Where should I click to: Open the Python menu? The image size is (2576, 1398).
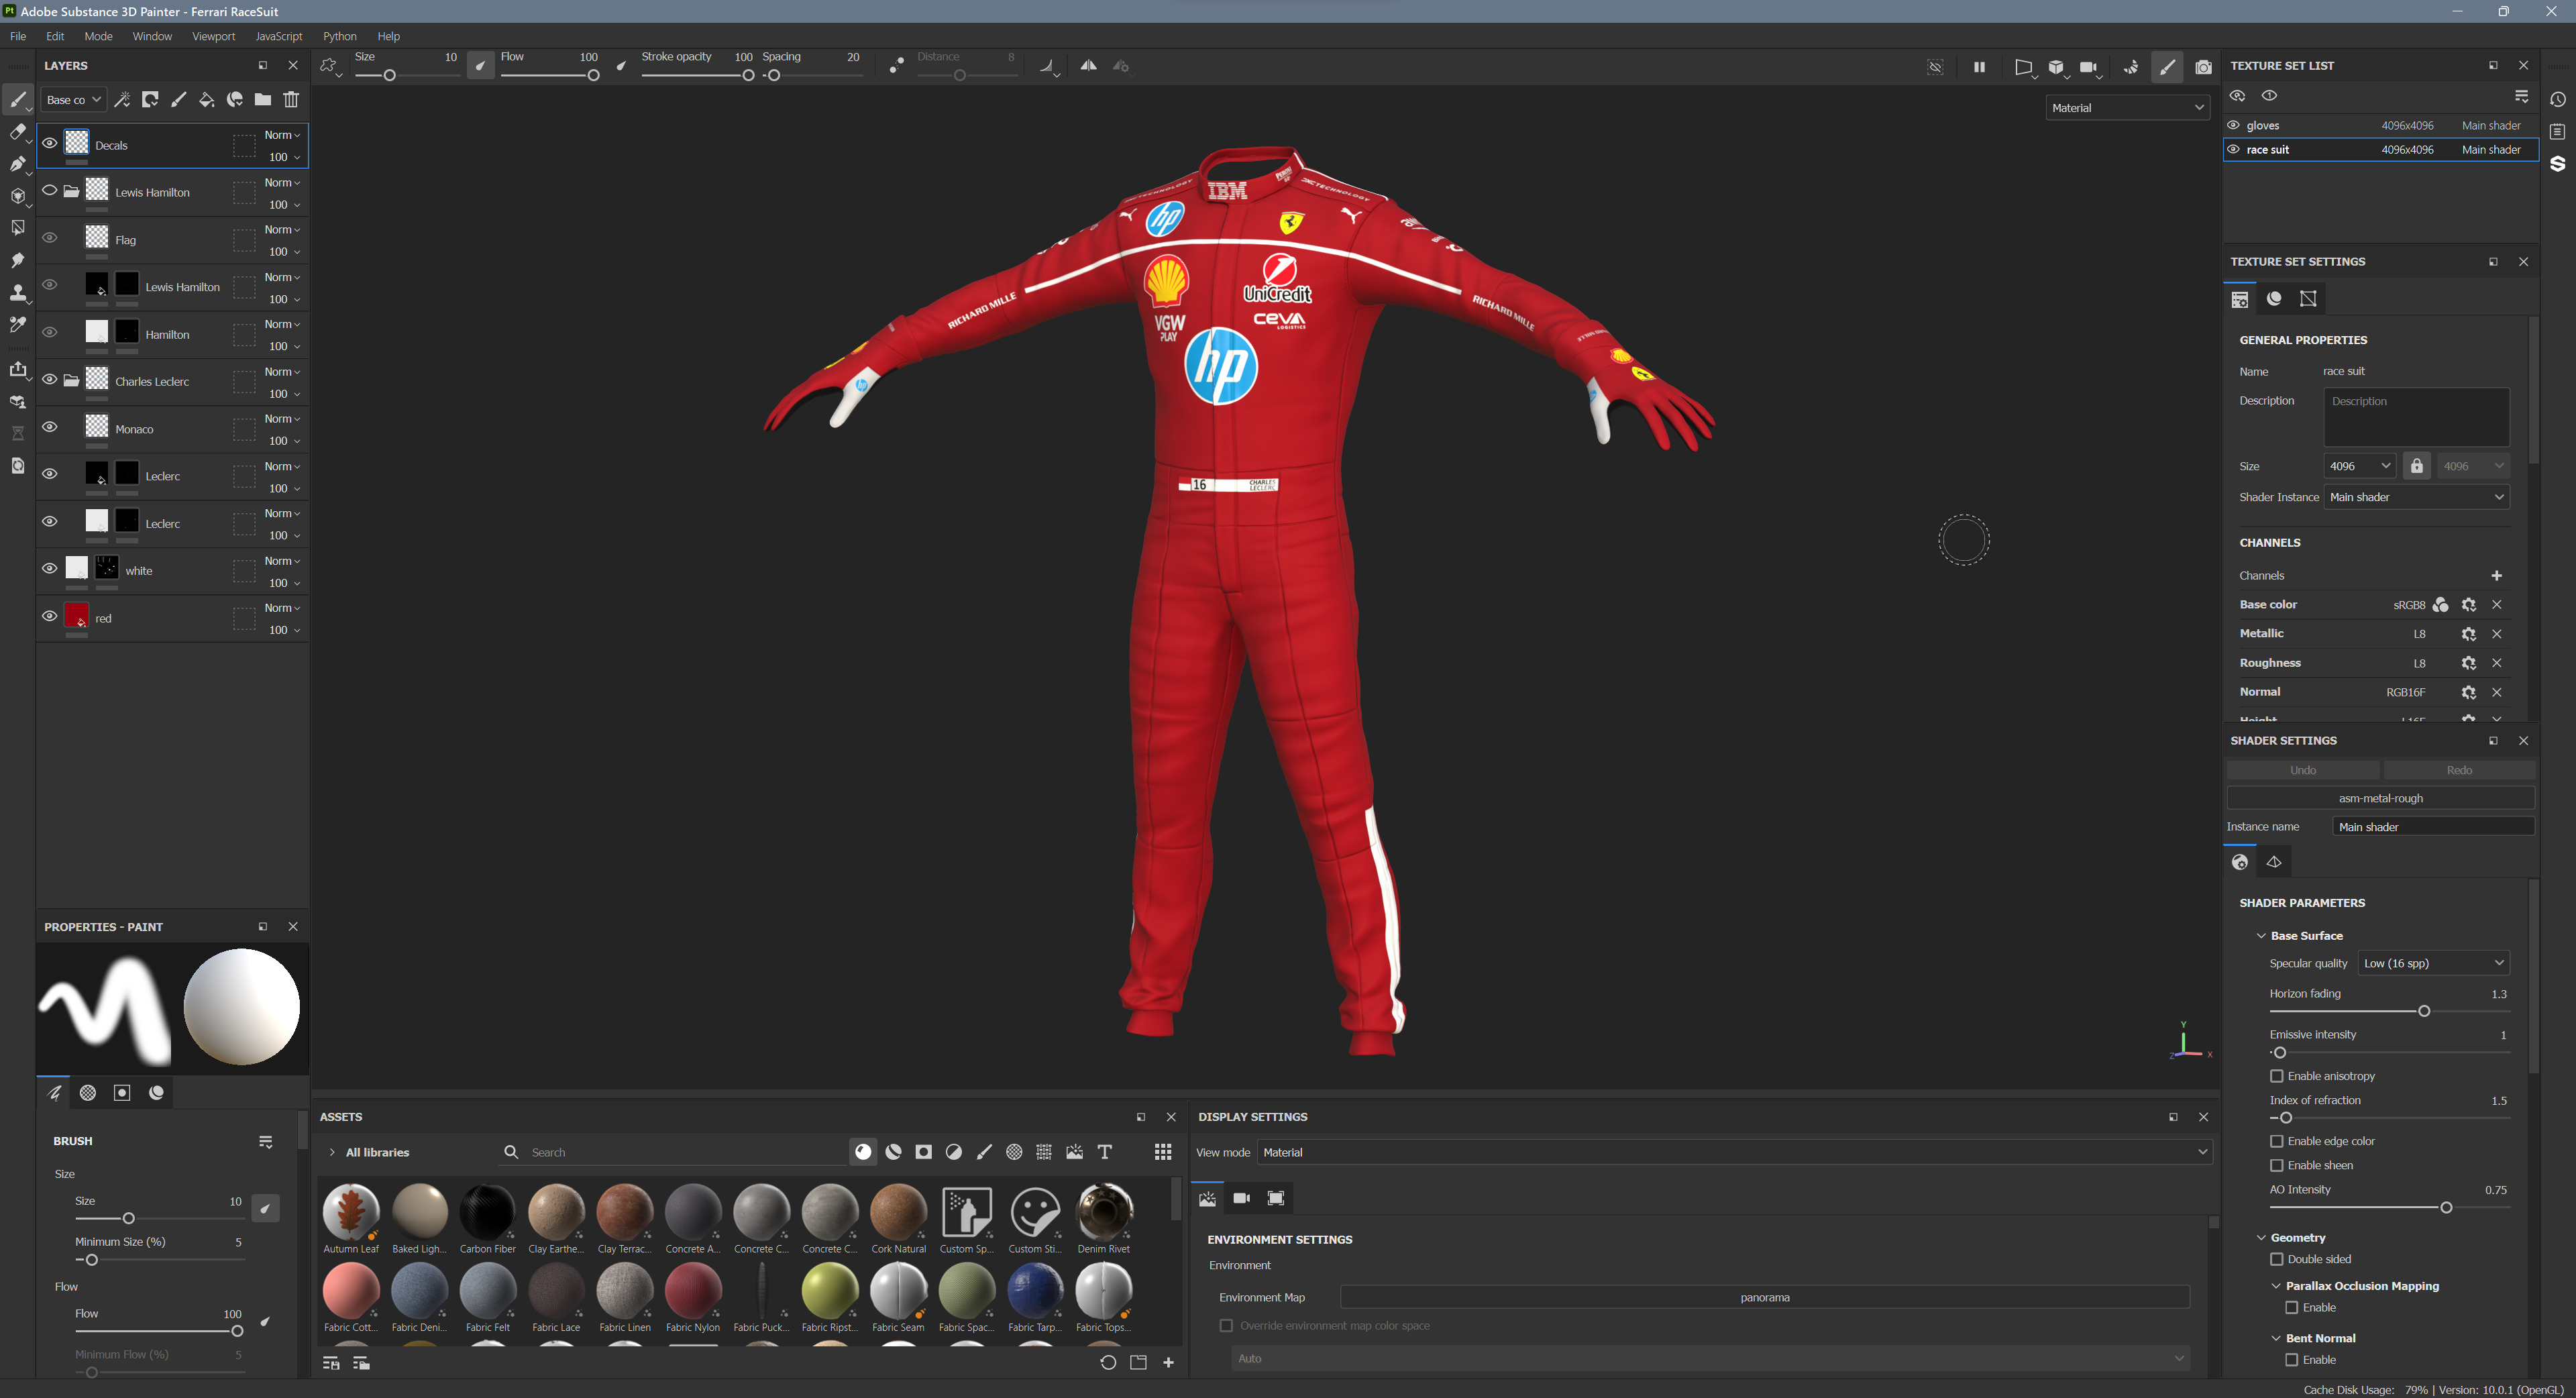(x=339, y=36)
